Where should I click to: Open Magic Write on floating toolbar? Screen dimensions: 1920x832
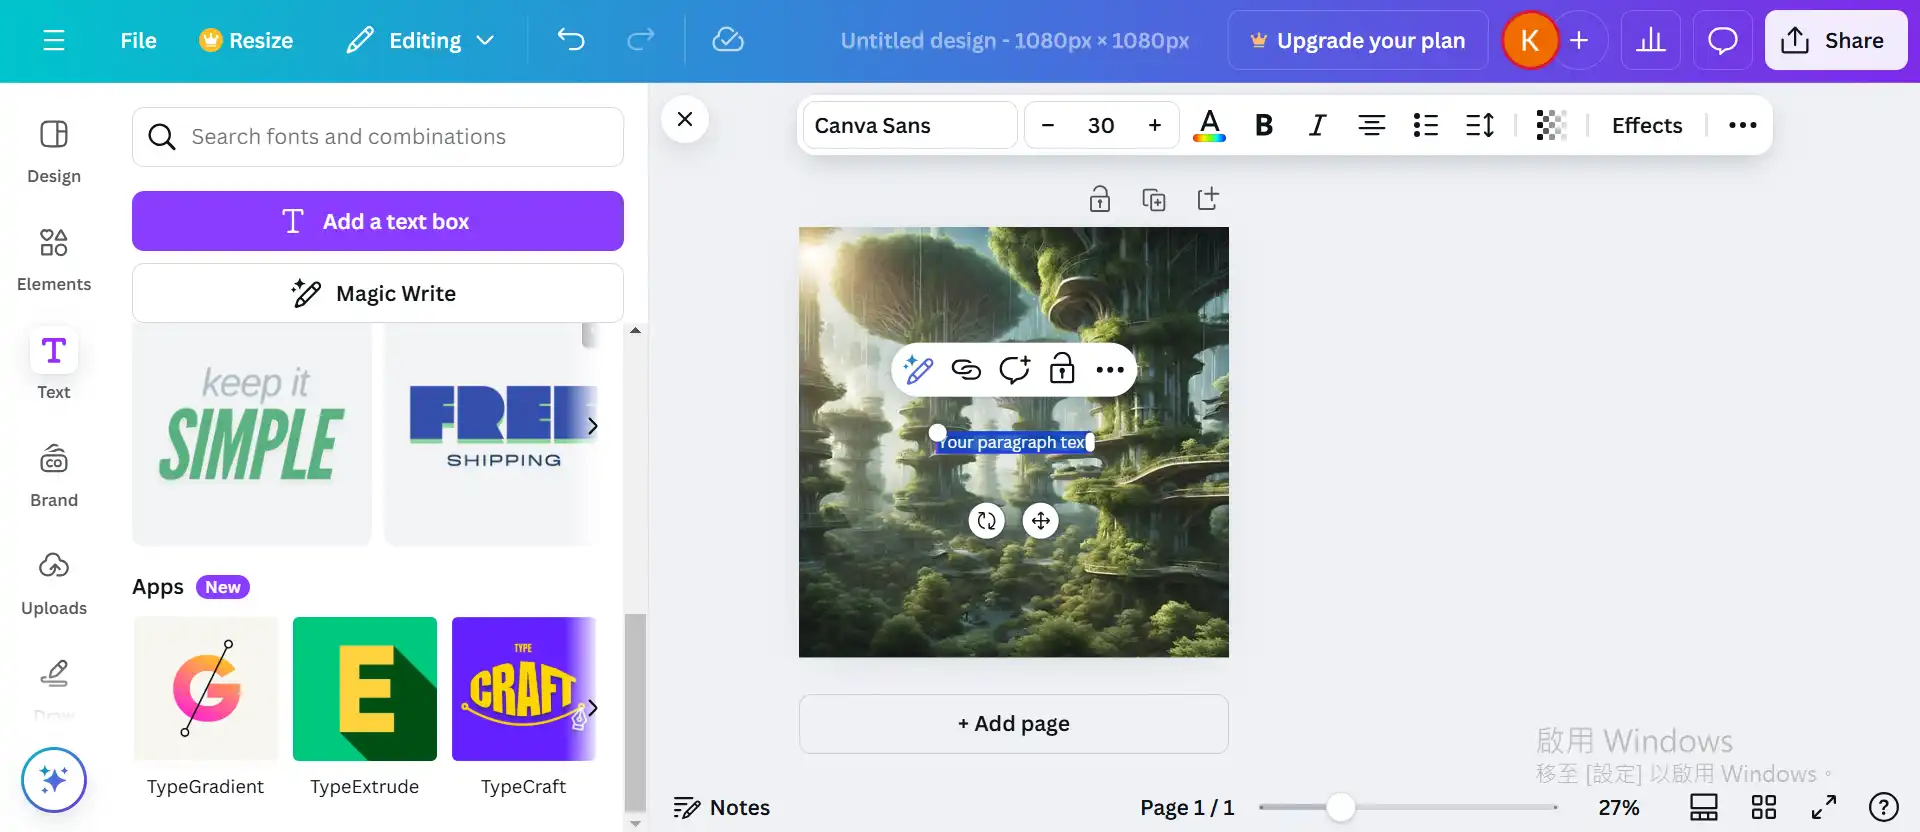pos(918,370)
